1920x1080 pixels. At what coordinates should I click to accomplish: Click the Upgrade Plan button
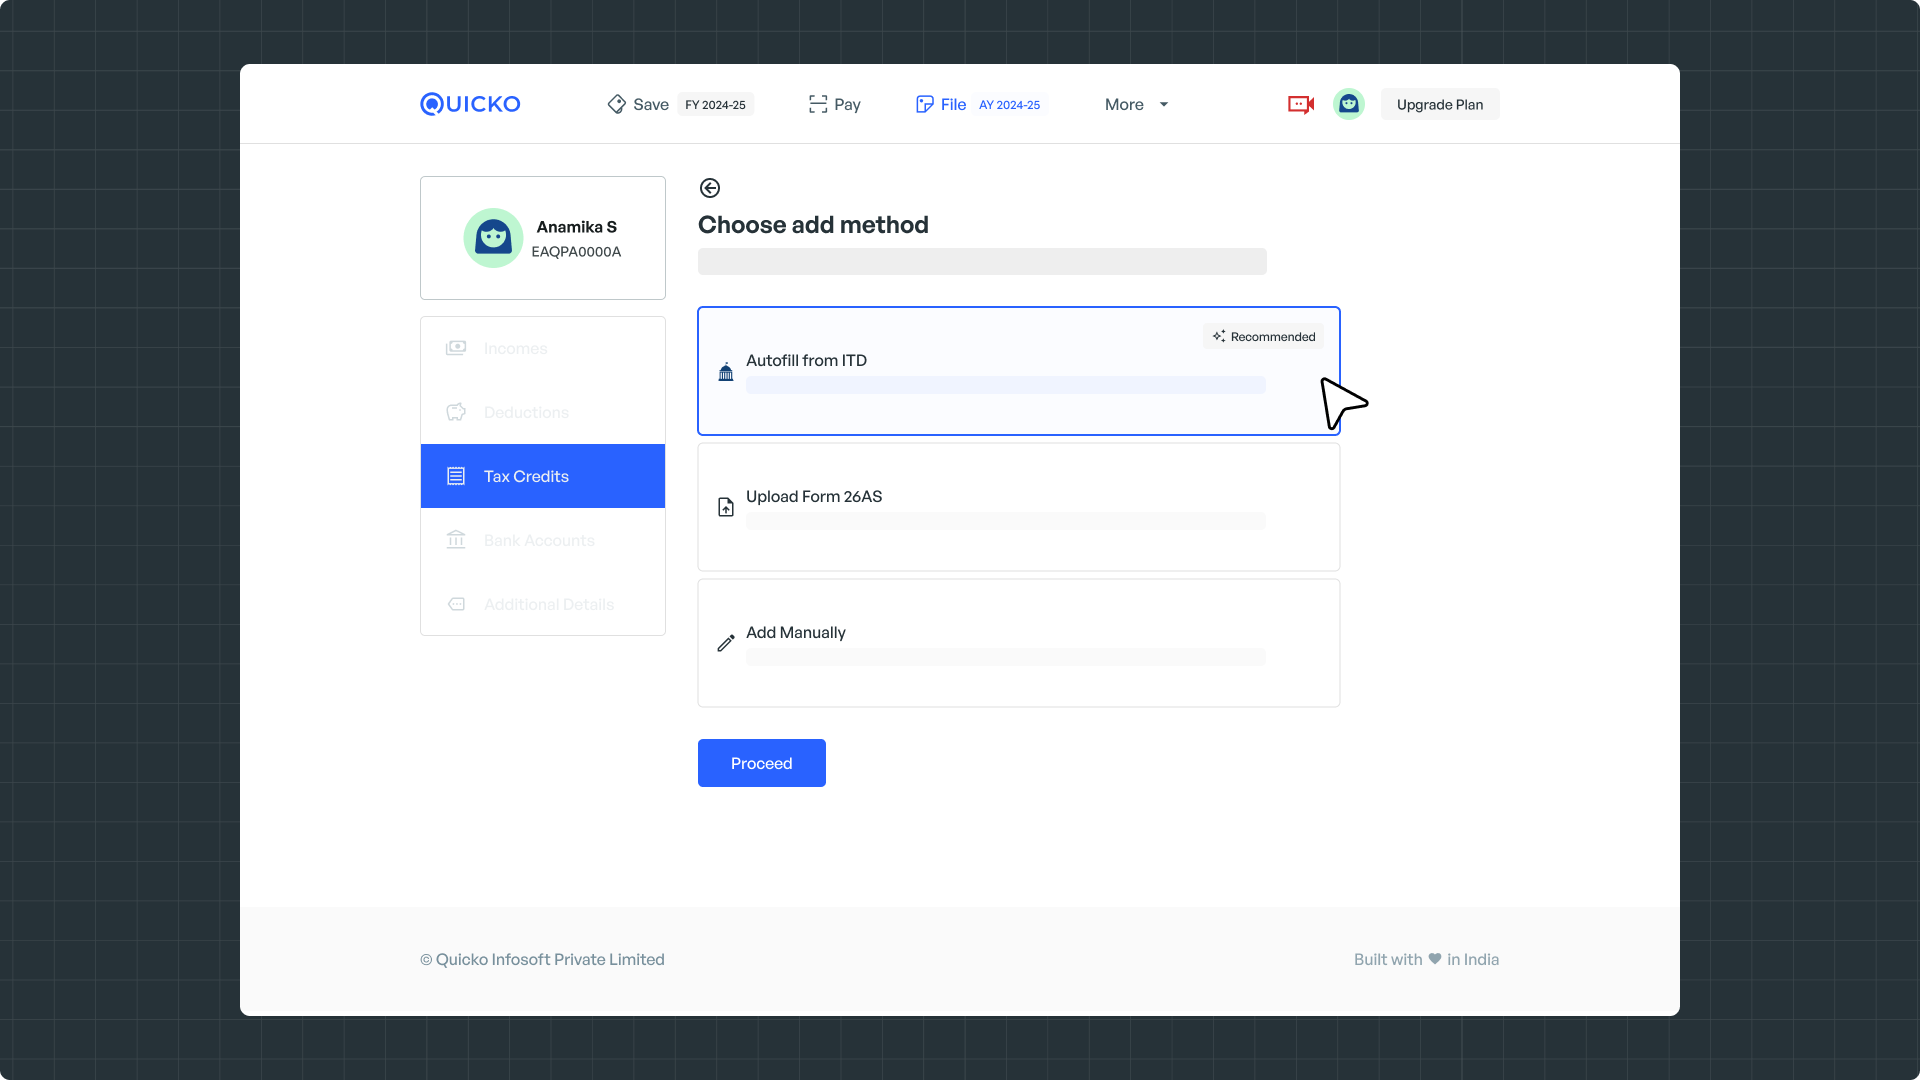tap(1440, 104)
